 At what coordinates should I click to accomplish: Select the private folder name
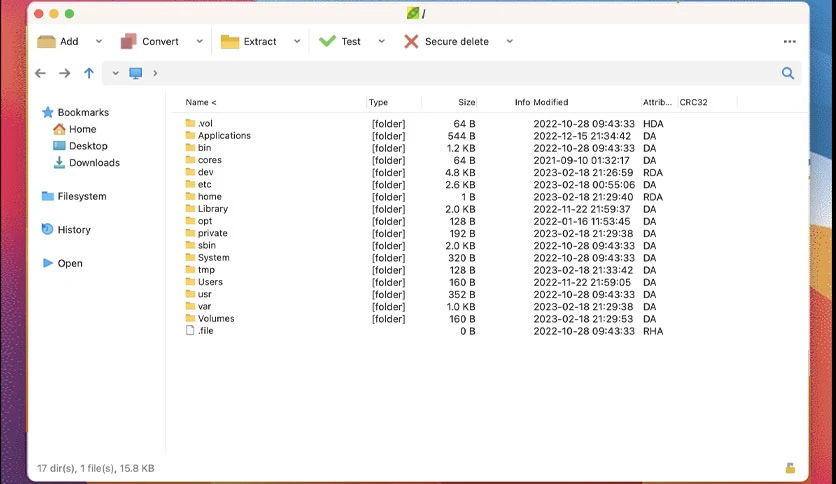pos(213,233)
